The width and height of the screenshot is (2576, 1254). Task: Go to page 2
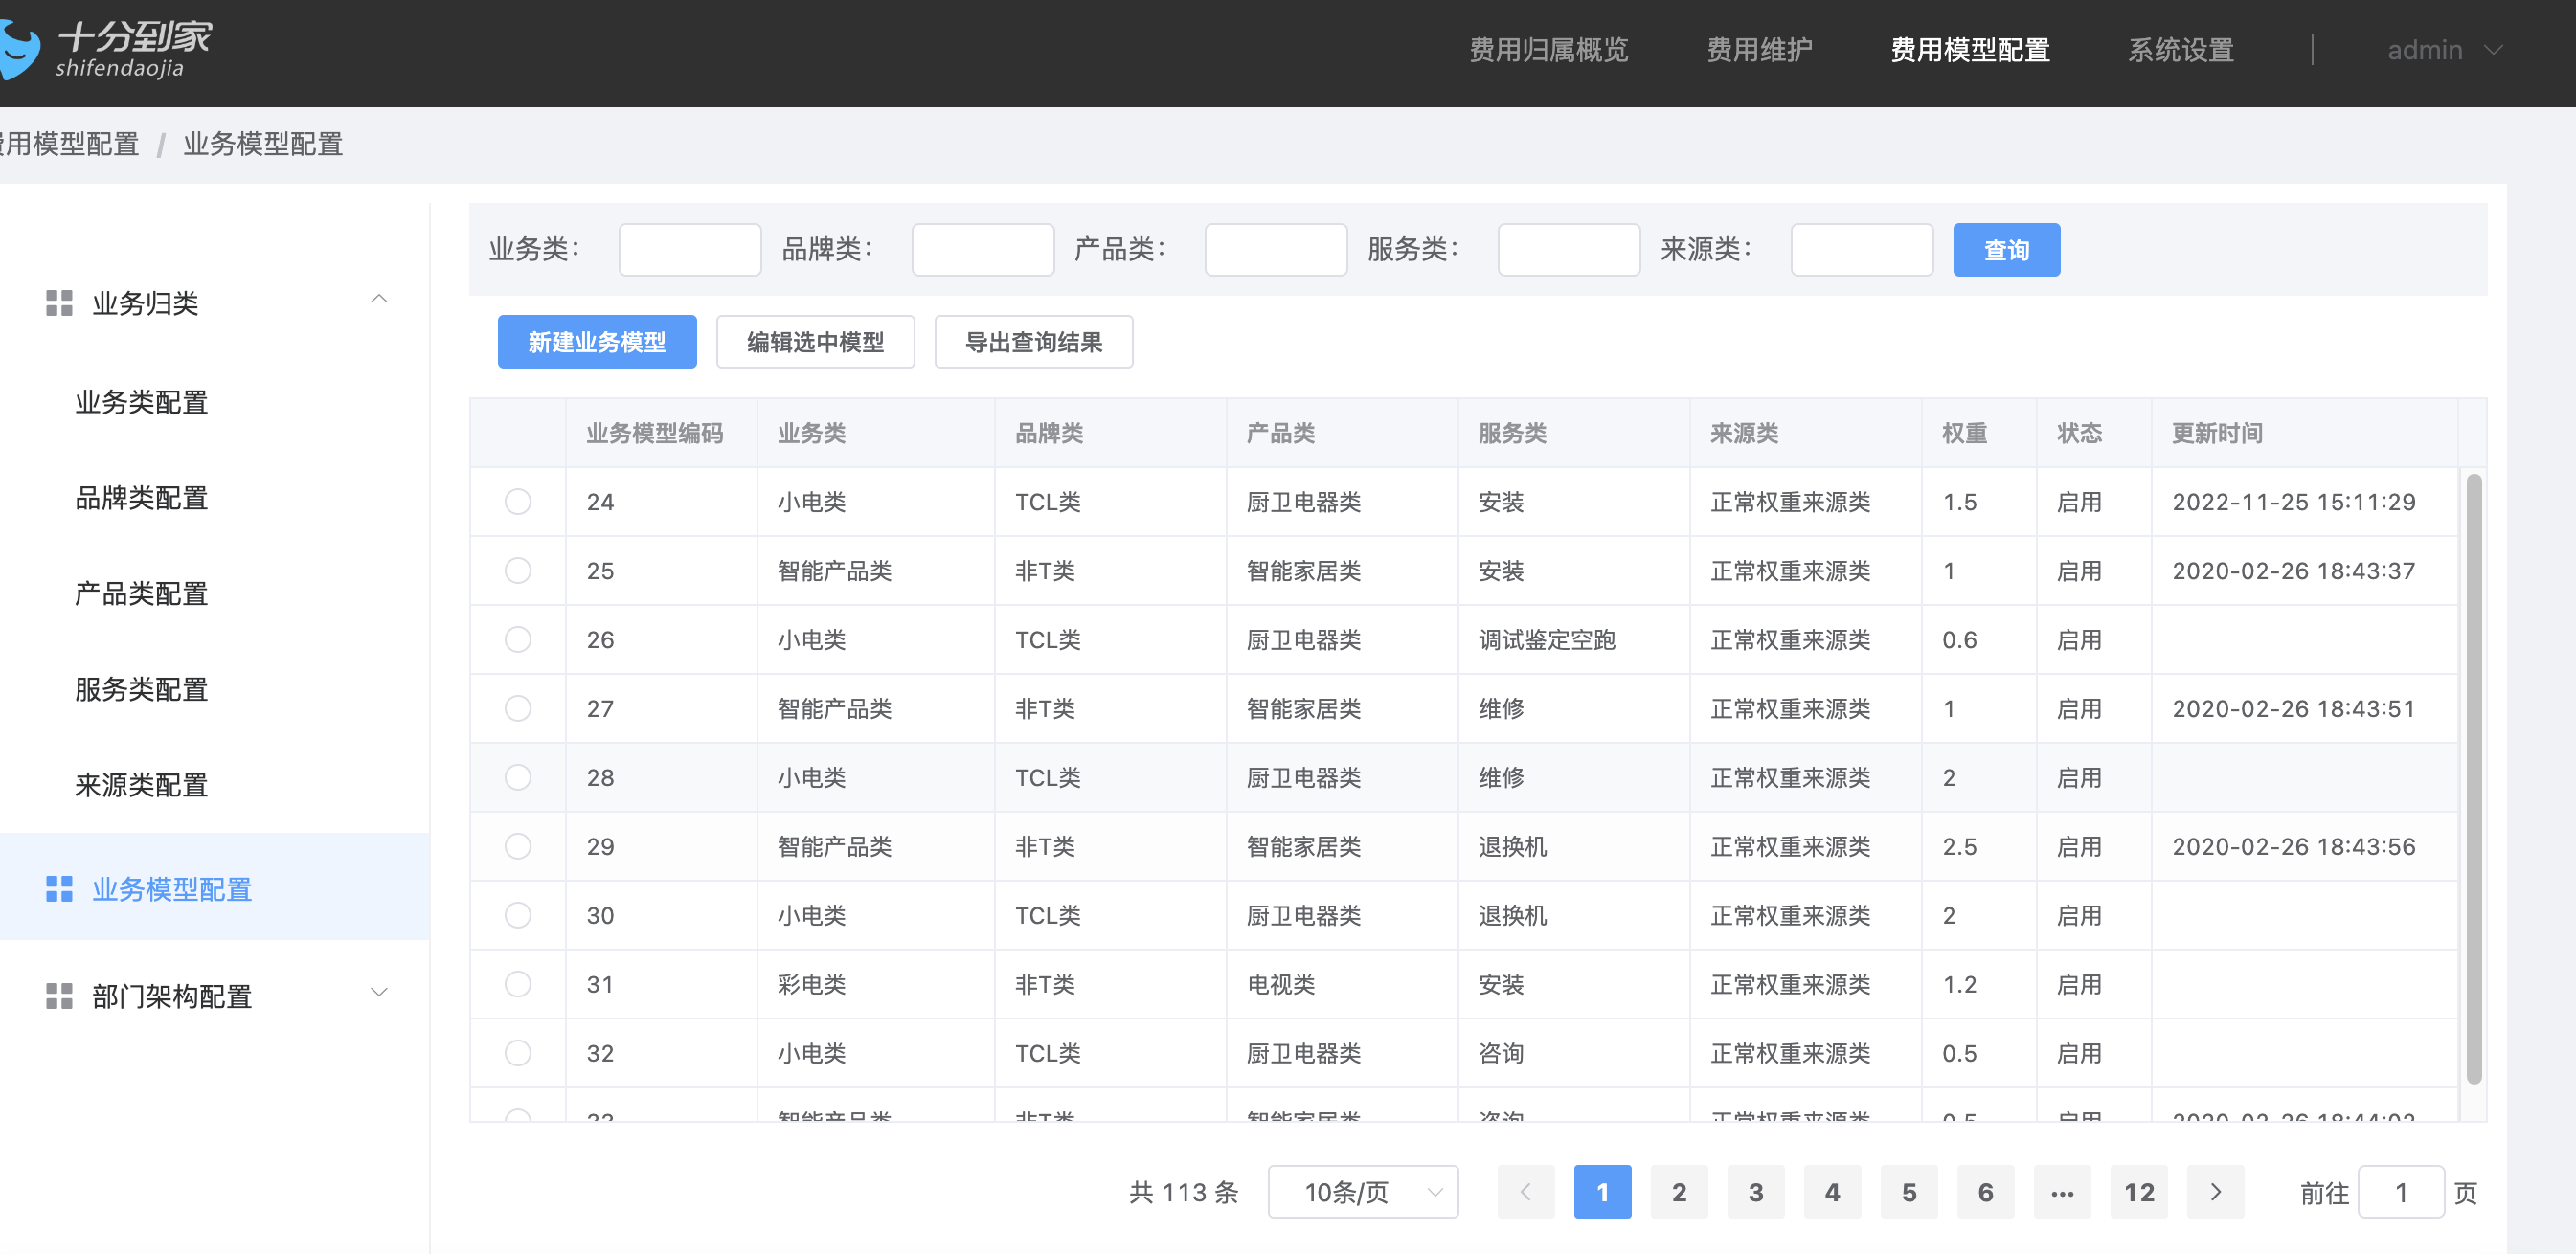1679,1191
